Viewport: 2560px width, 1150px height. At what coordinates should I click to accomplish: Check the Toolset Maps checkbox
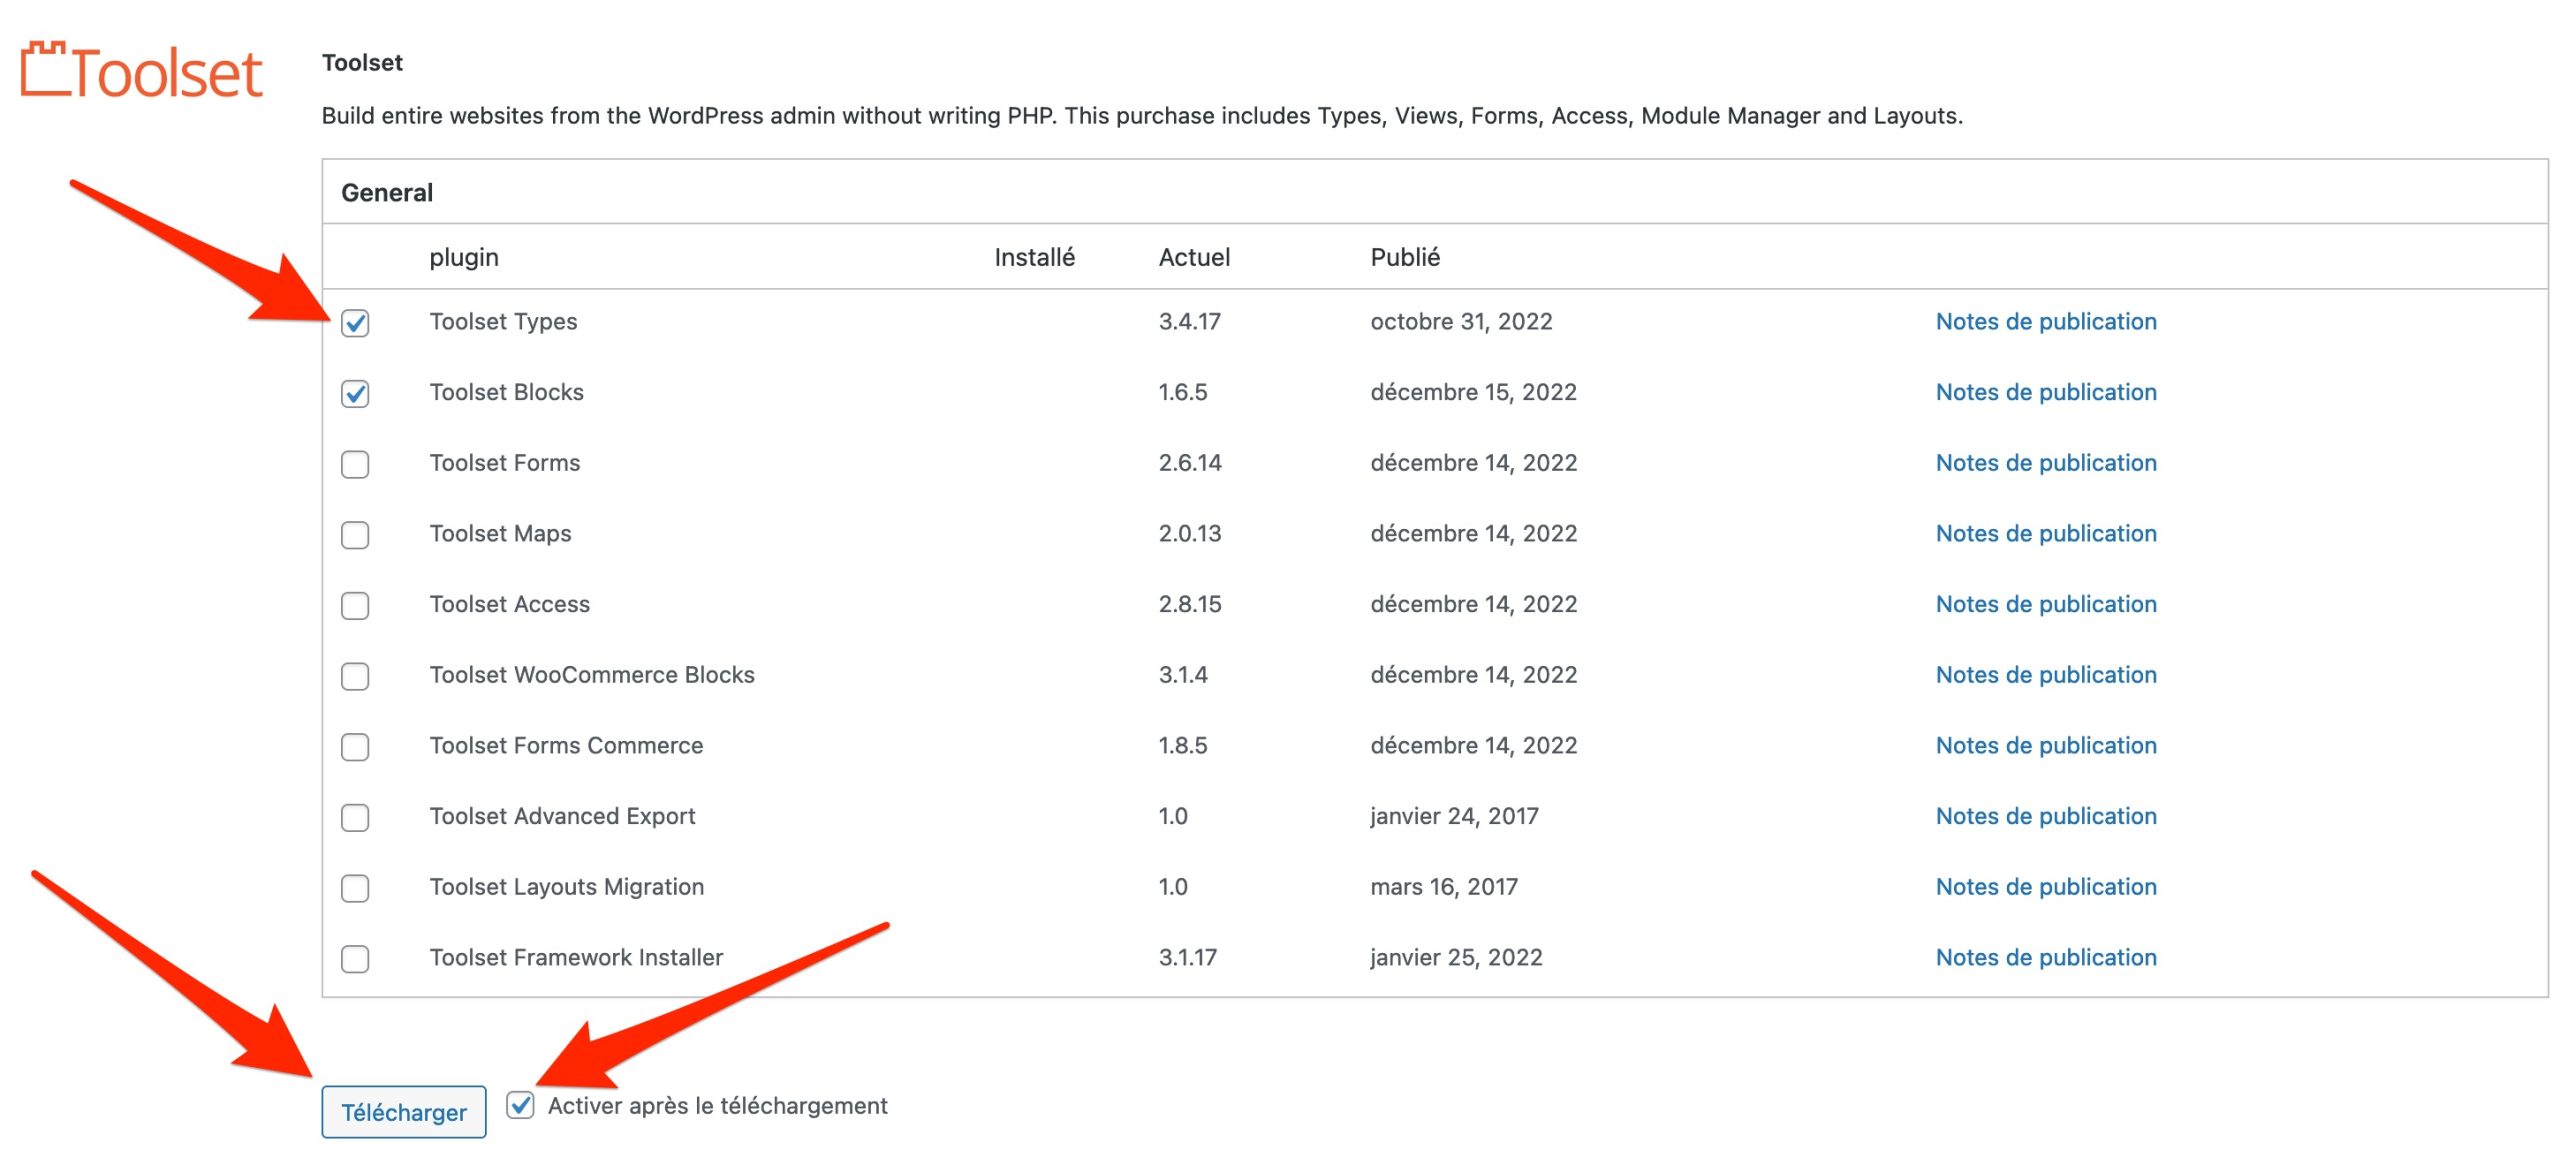click(355, 535)
